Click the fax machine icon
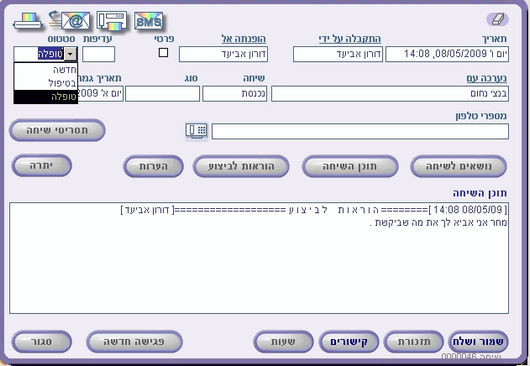Image resolution: width=530 pixels, height=366 pixels. [112, 21]
